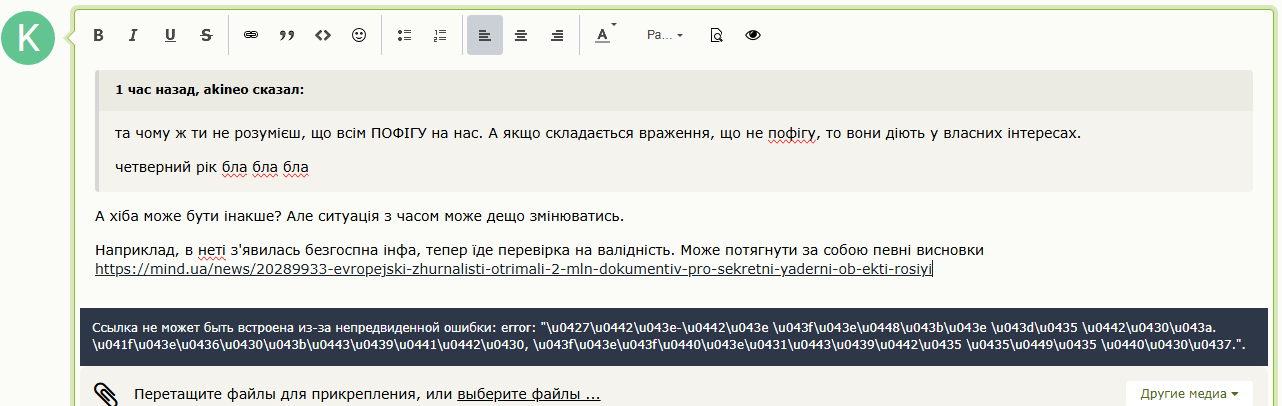Click the quoted text 'четвертий рік бла бла бла'
This screenshot has height=406, width=1282.
pos(212,165)
